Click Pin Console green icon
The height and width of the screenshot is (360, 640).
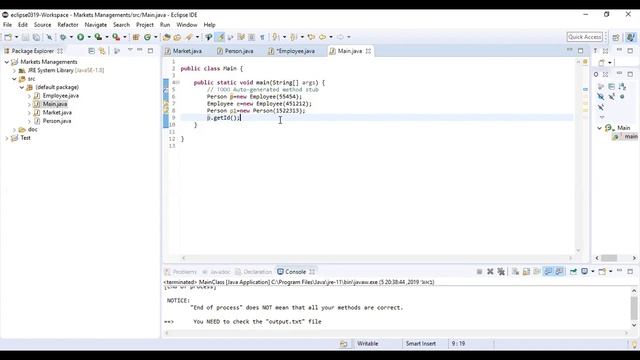click(573, 271)
